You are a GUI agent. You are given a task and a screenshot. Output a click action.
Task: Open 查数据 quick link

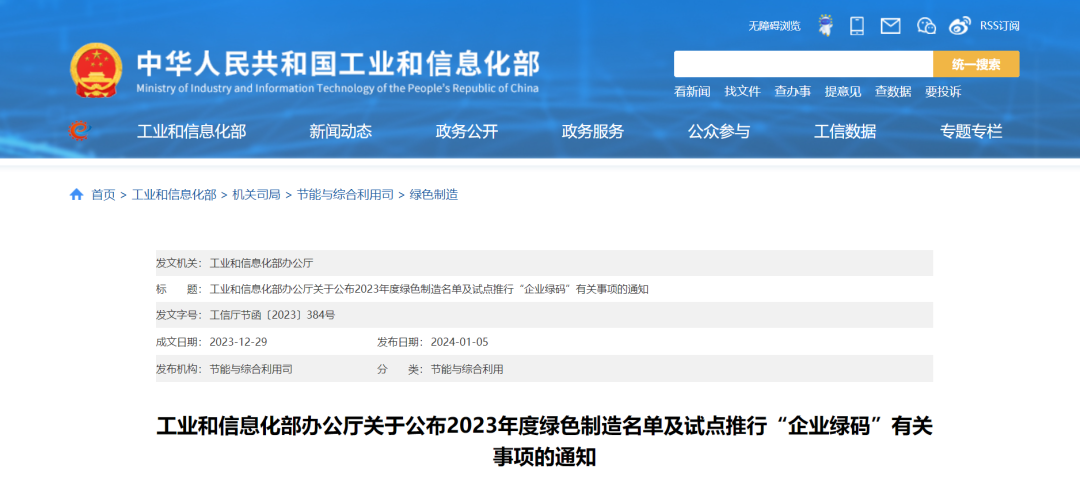pos(893,92)
